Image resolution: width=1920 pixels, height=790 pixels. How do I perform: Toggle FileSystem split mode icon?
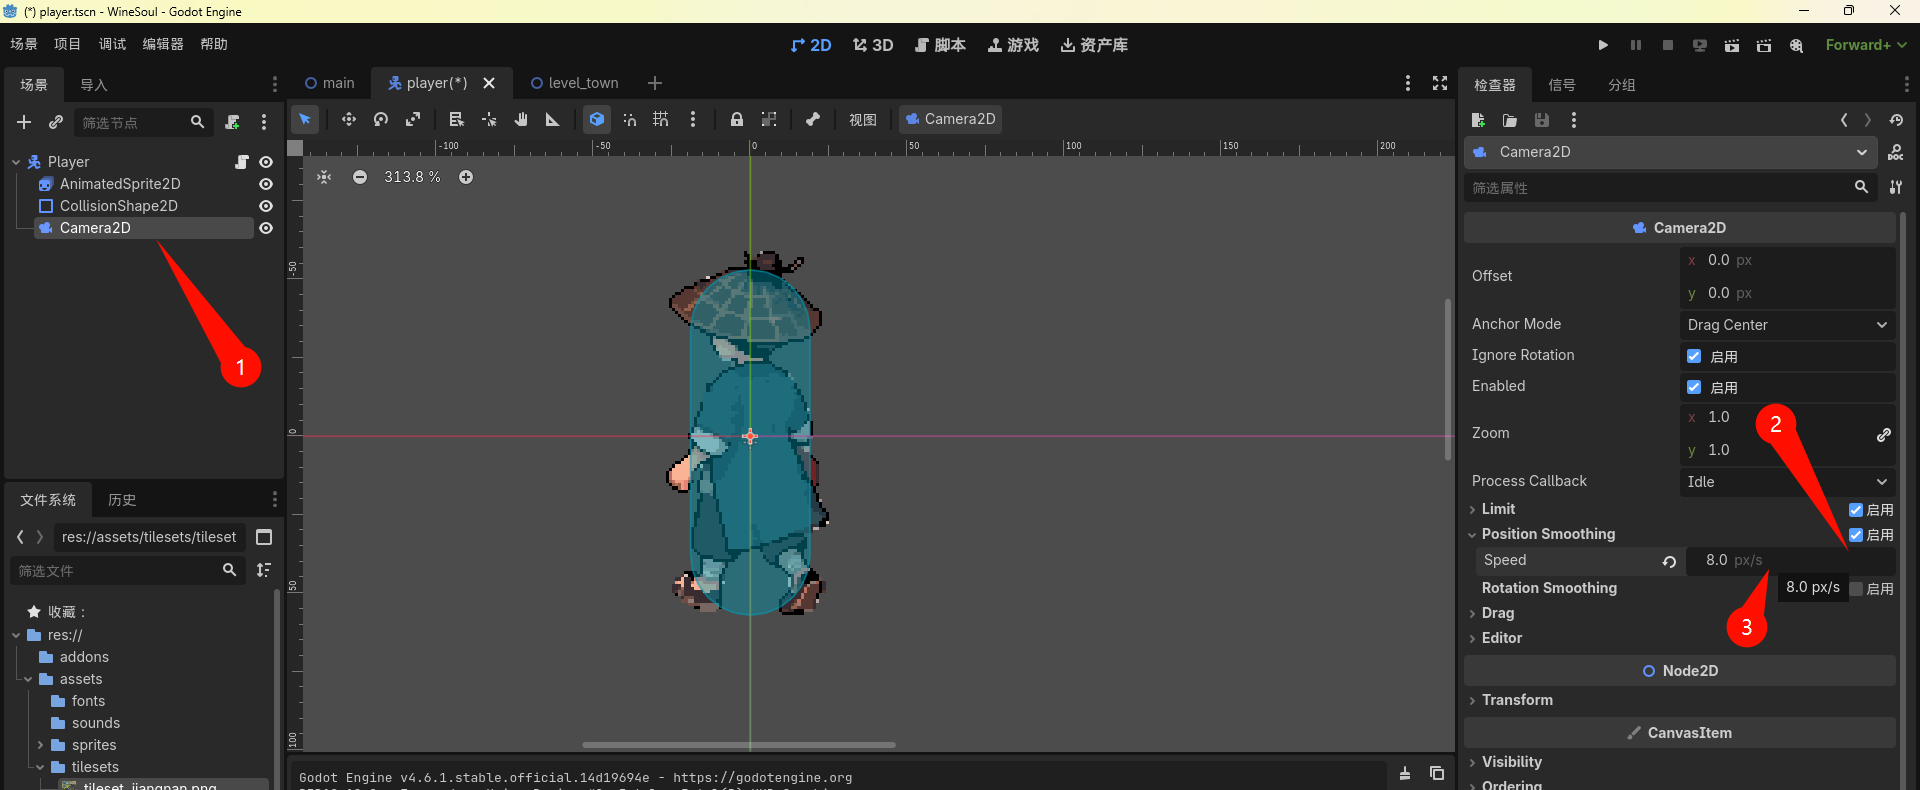pos(264,537)
